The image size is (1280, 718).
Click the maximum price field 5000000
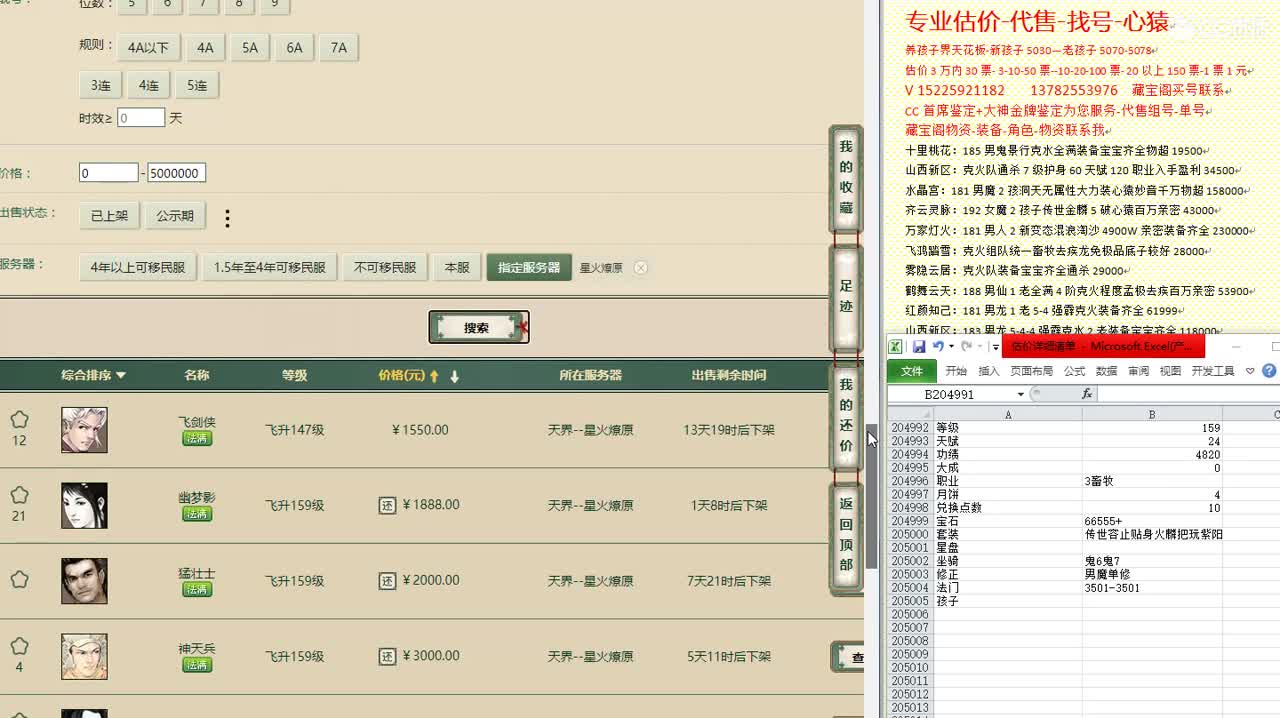coord(176,173)
